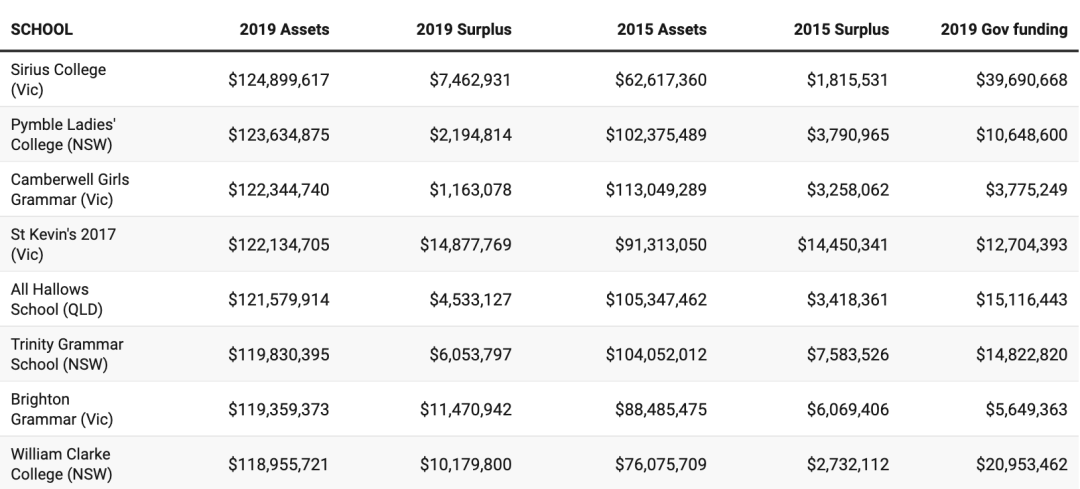Sort by the SCHOOL column header

(x=41, y=30)
